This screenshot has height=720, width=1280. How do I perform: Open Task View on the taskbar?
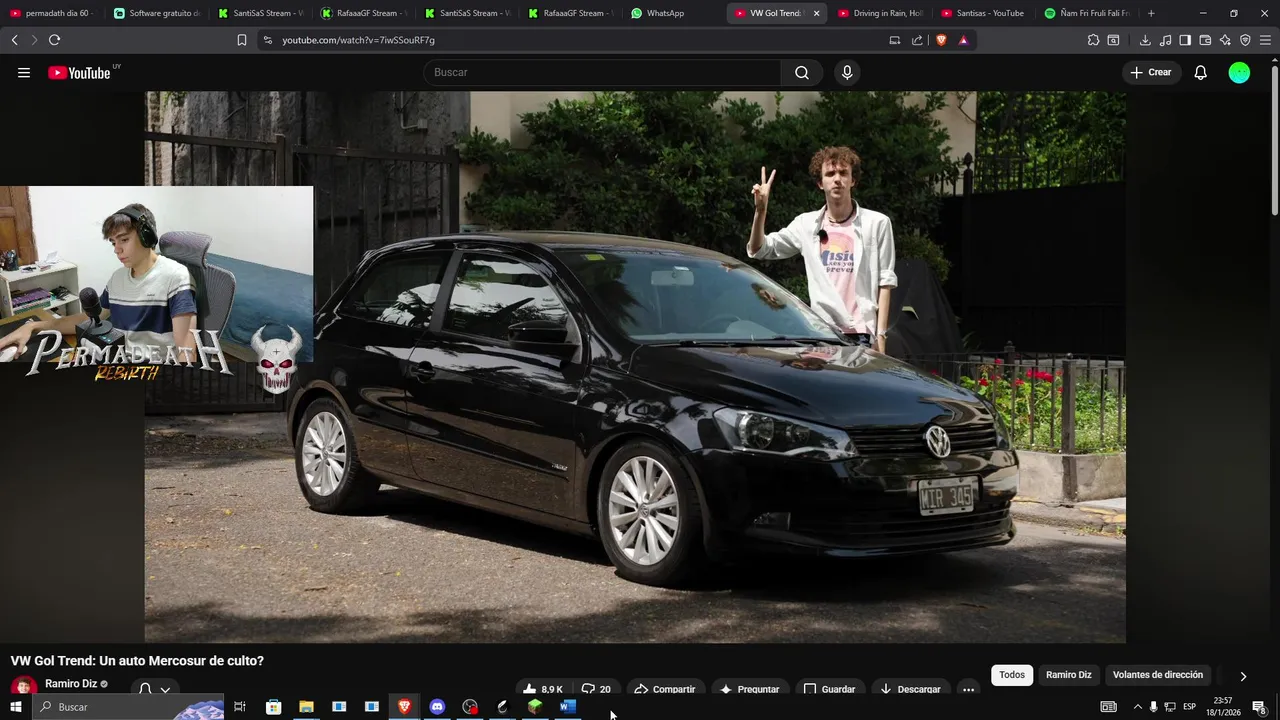pyautogui.click(x=240, y=707)
